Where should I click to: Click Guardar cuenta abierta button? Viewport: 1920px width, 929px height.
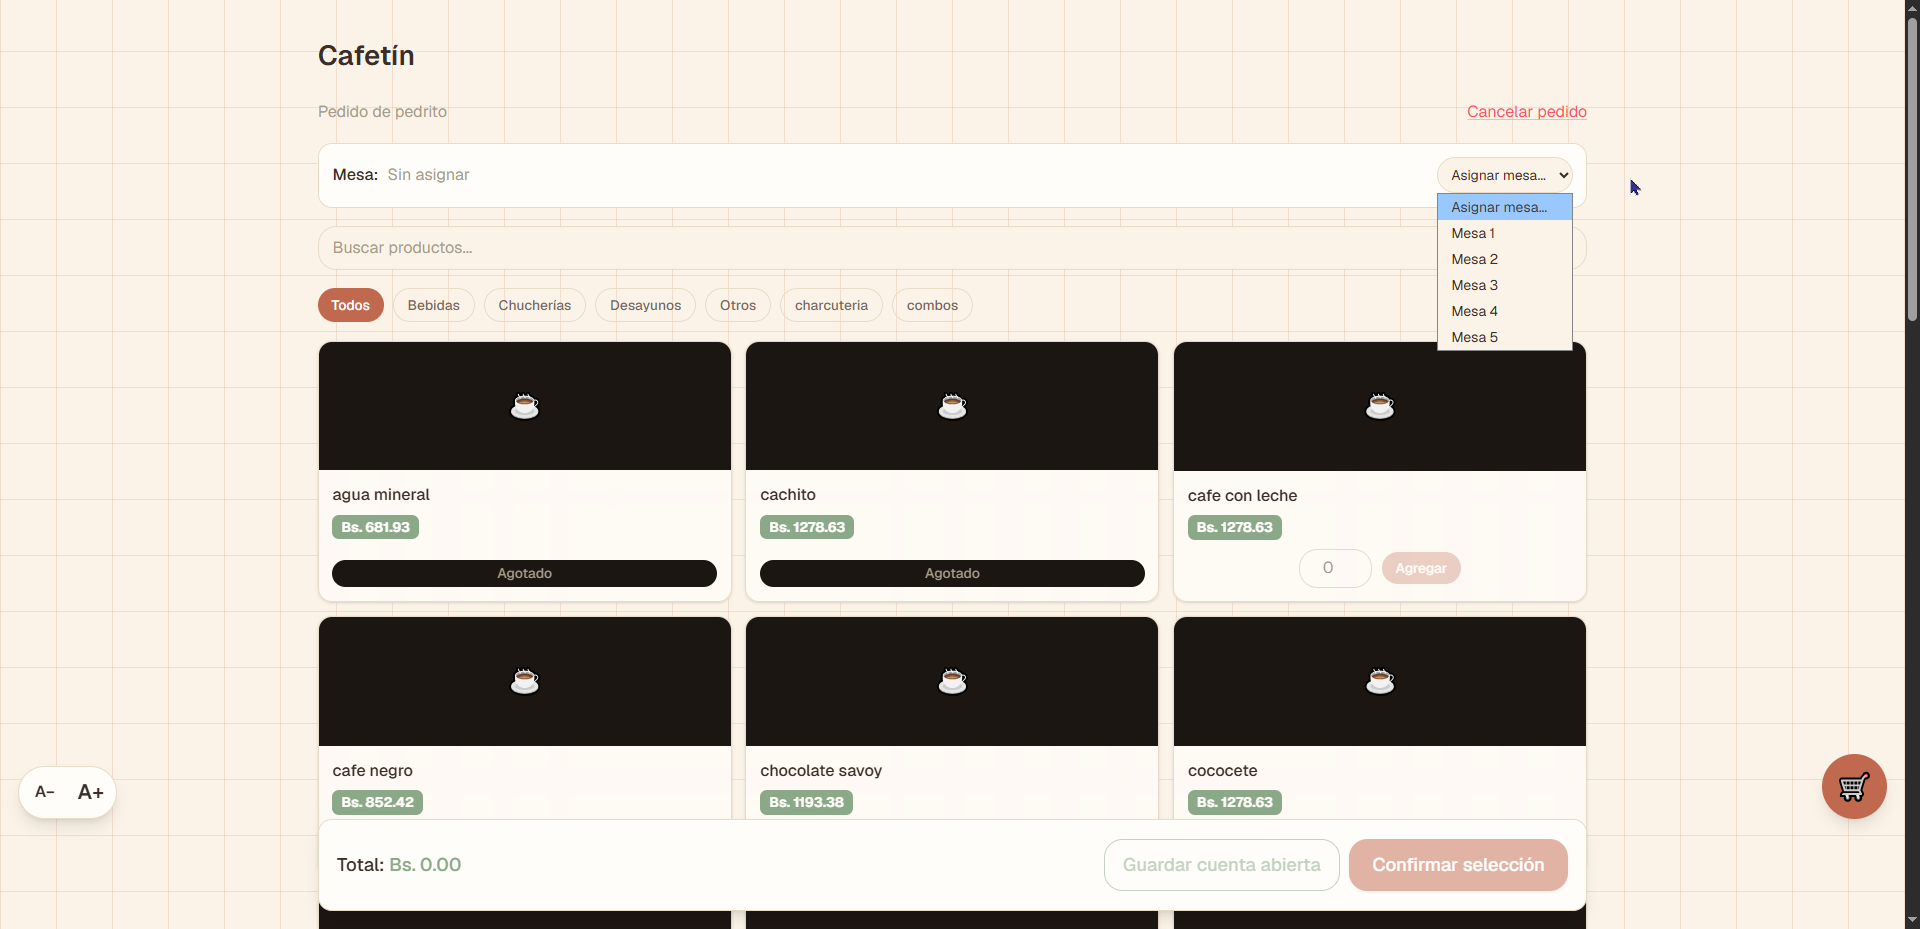click(1222, 865)
